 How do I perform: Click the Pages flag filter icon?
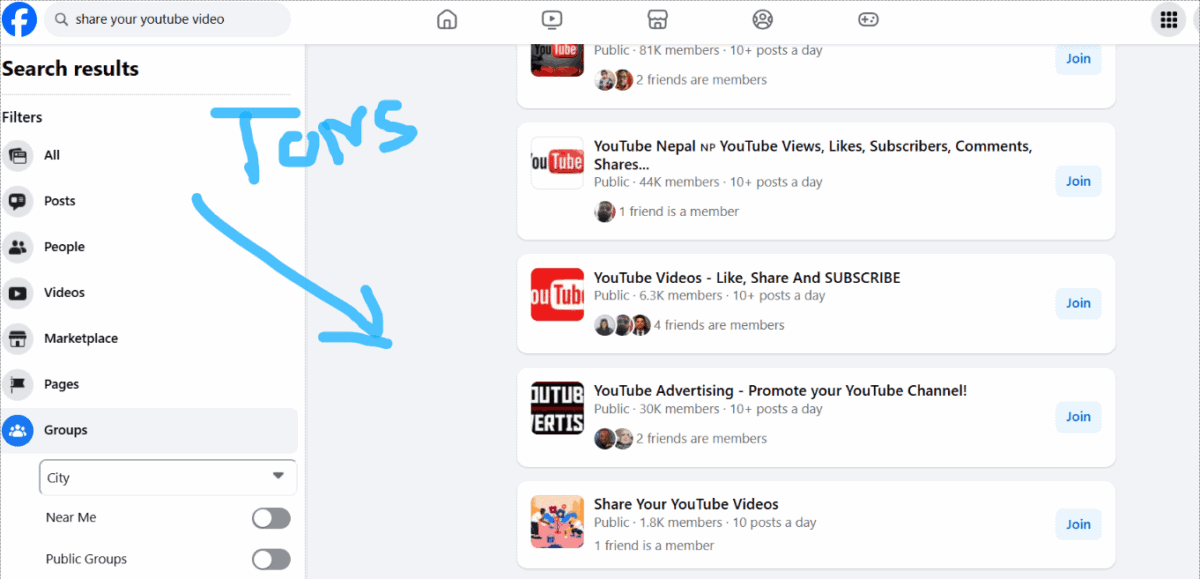tap(18, 384)
